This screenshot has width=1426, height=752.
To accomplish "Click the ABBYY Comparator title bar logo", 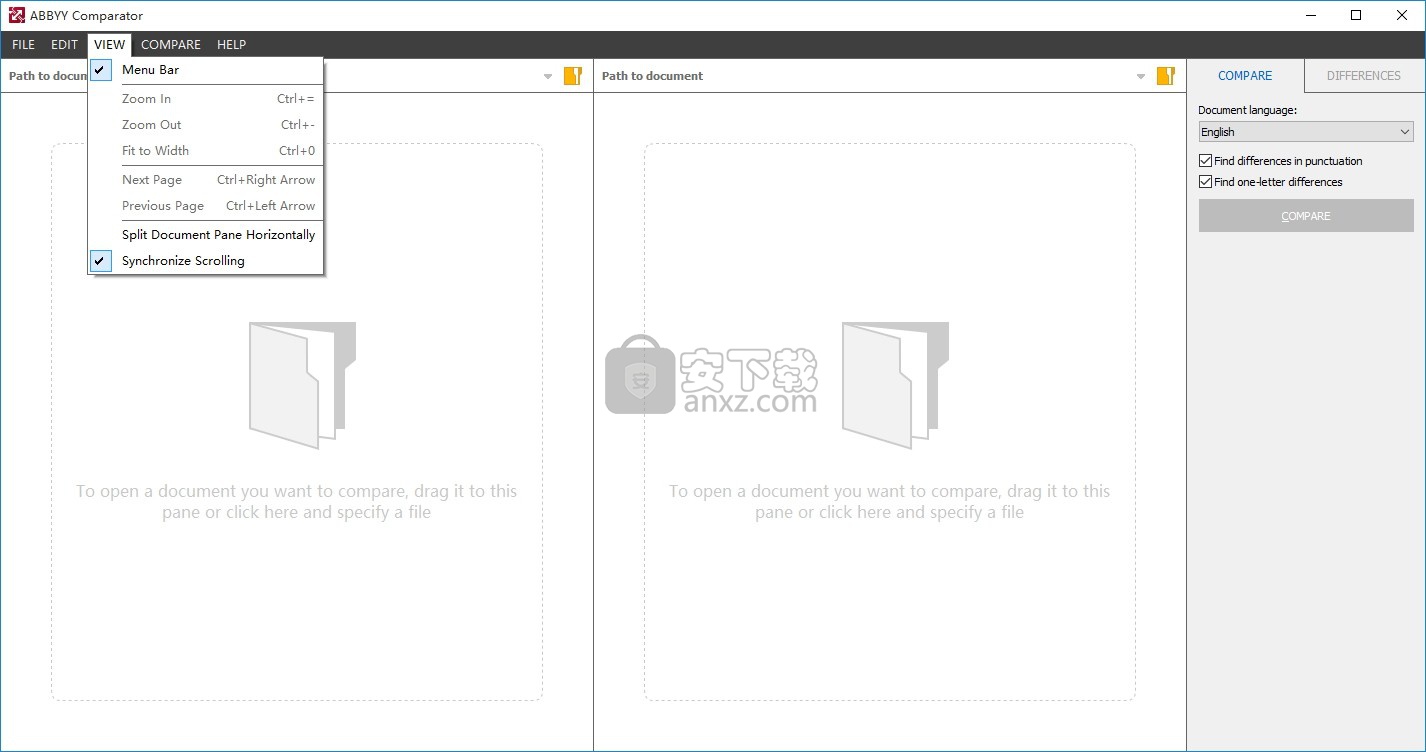I will click(x=17, y=15).
